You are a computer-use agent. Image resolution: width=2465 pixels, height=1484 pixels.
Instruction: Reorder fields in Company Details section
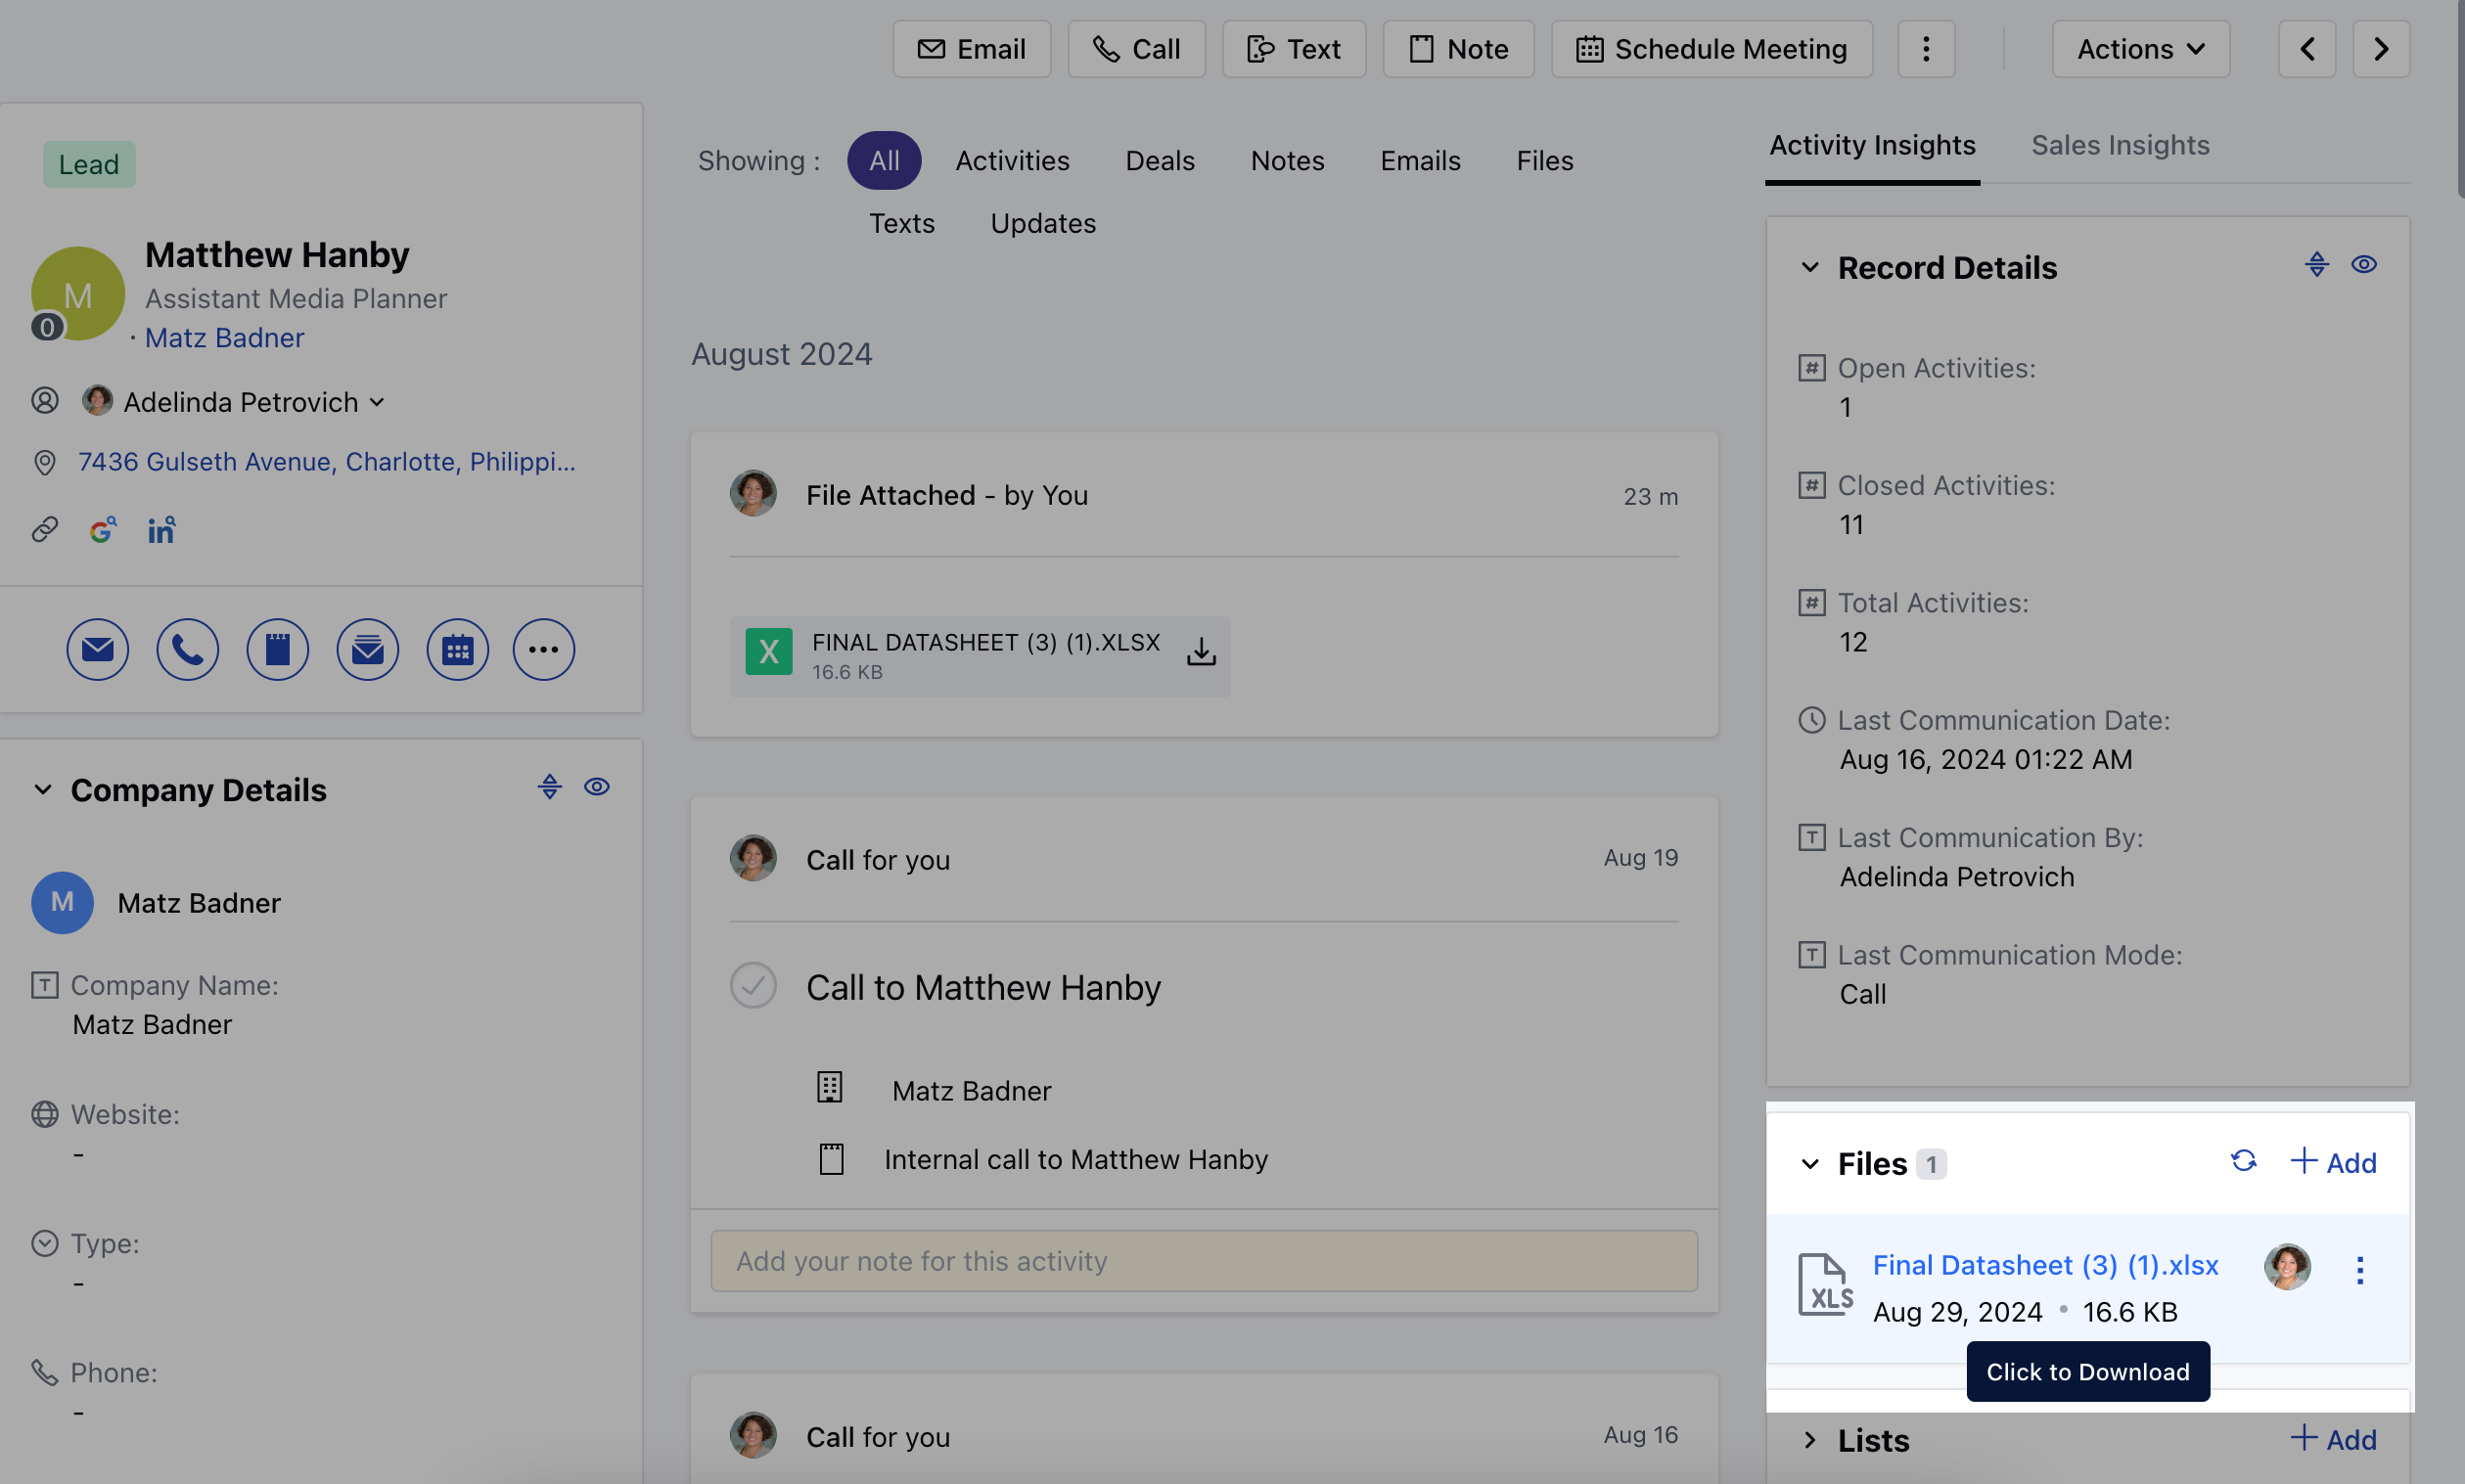tap(549, 787)
